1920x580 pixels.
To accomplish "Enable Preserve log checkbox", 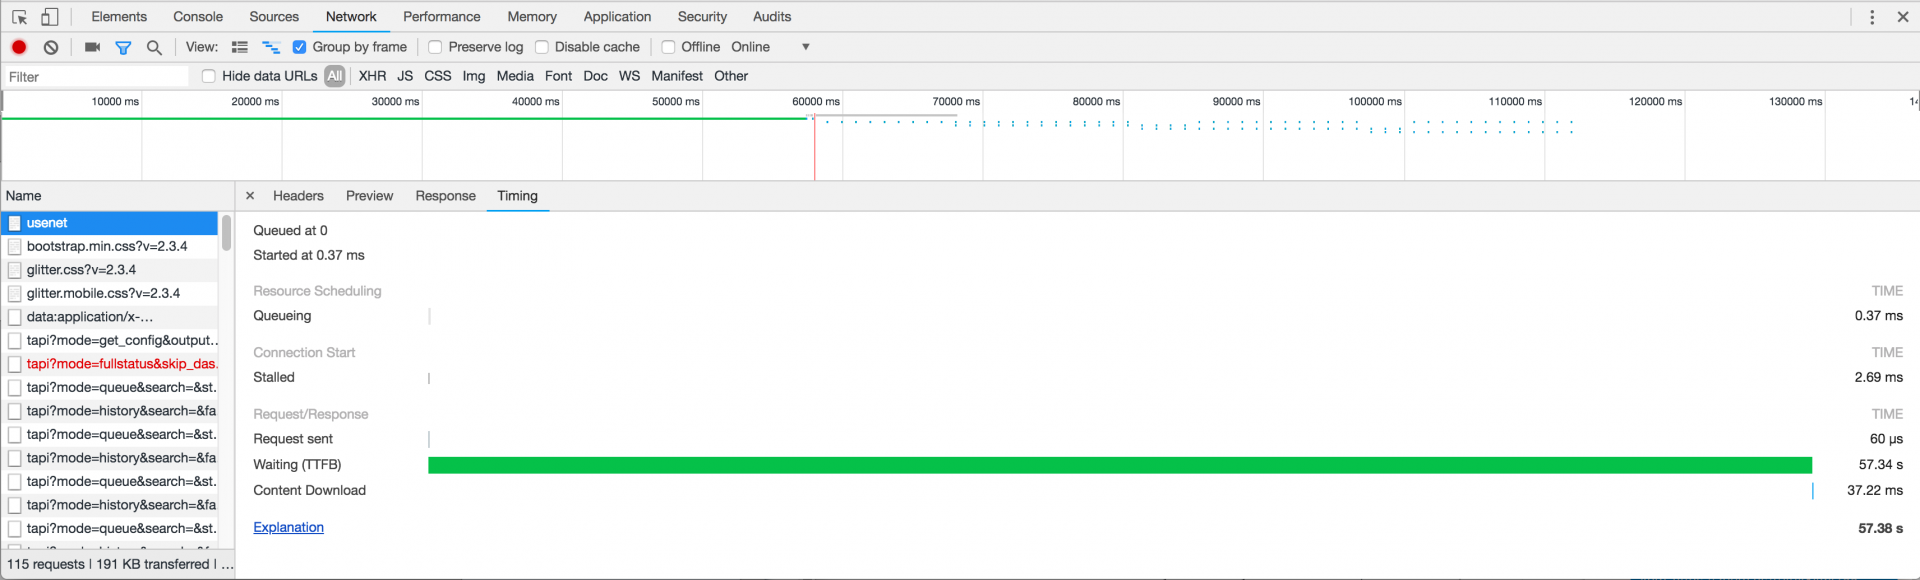I will pos(435,47).
